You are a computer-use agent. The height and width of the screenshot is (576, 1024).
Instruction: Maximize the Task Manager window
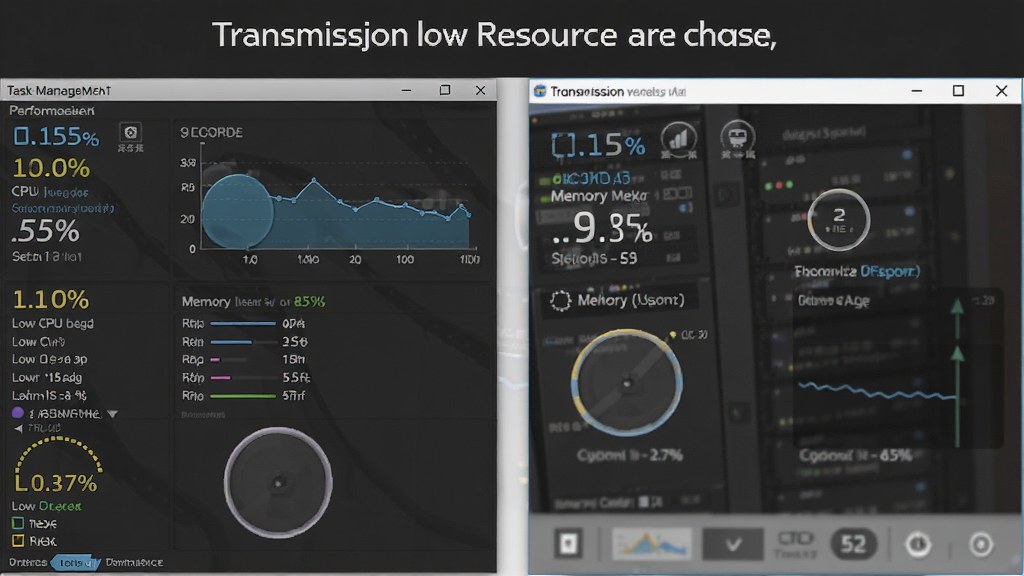pos(445,90)
